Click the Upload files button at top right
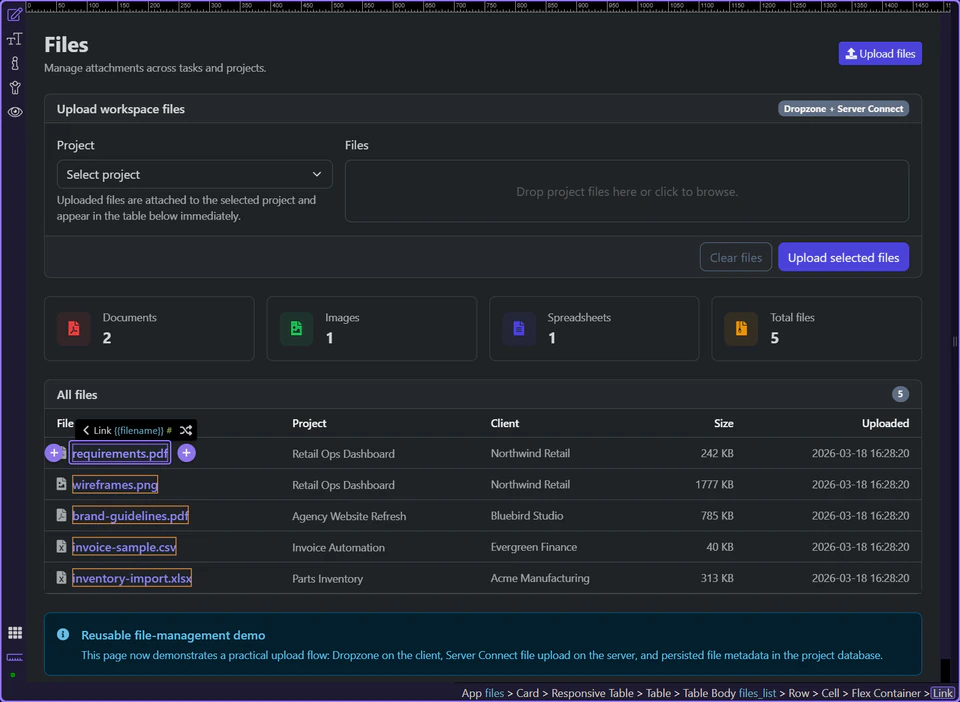Viewport: 960px width, 702px height. pos(879,53)
